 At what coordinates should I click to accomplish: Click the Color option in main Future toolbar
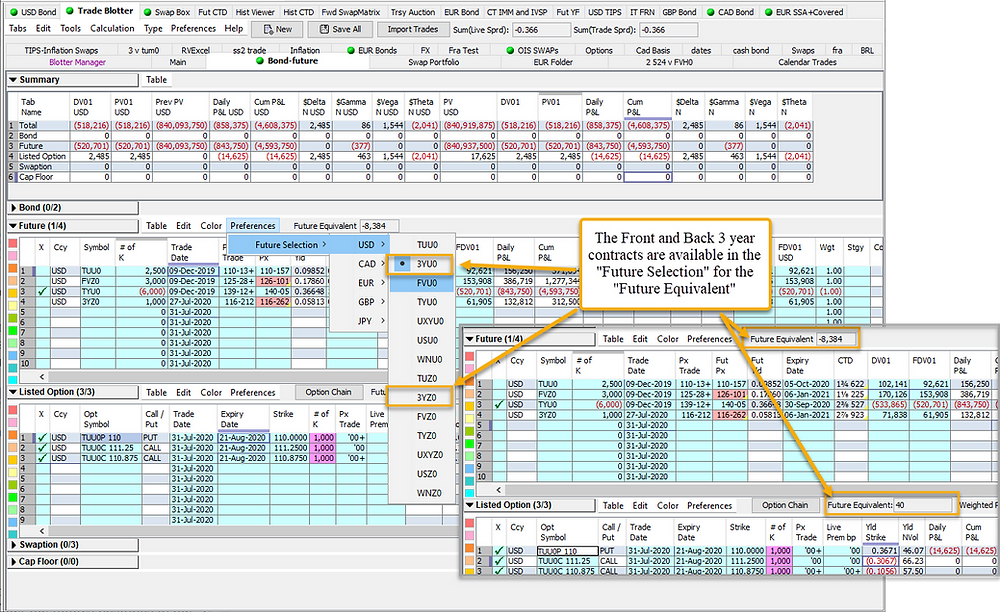pyautogui.click(x=211, y=226)
